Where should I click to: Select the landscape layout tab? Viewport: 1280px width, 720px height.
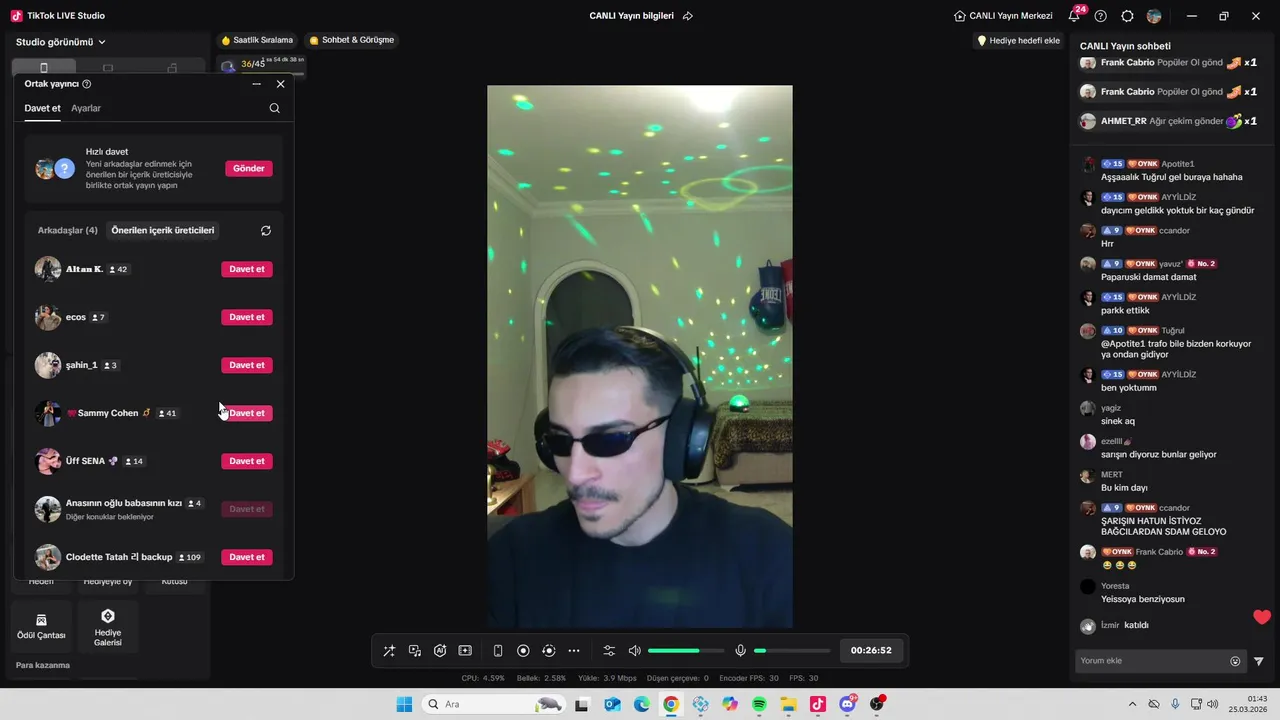108,68
